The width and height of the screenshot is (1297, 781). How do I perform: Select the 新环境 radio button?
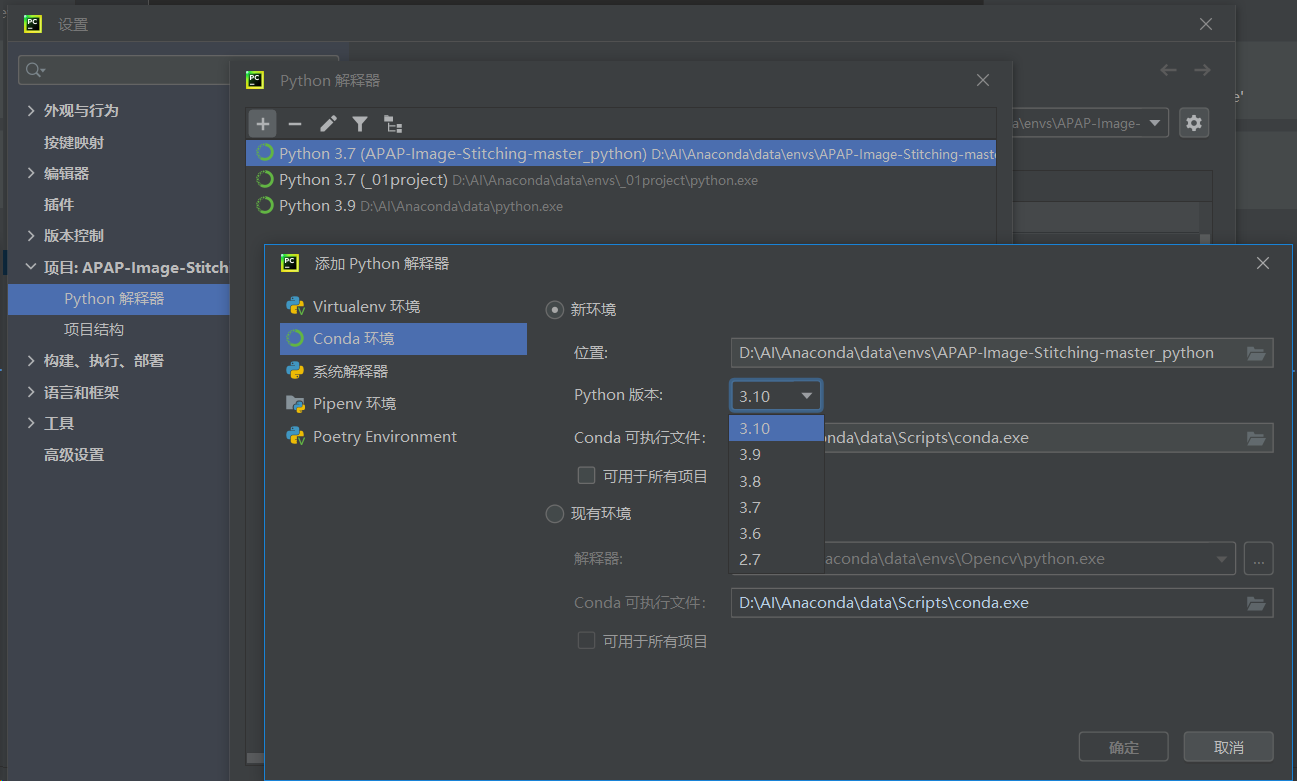[x=554, y=310]
